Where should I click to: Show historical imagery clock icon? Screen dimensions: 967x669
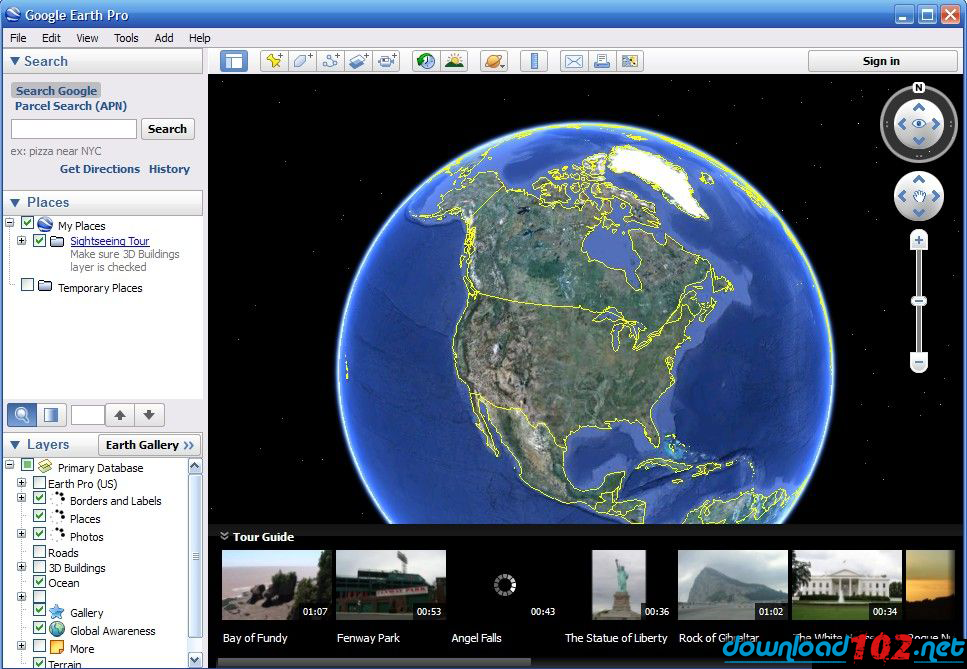[426, 61]
